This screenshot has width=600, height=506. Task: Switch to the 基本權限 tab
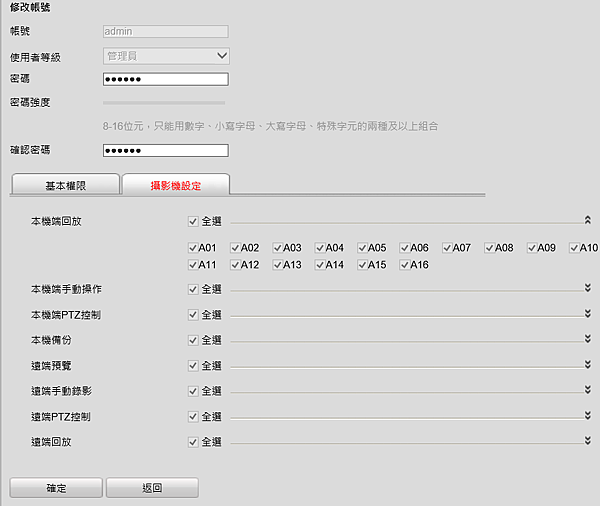pos(66,185)
